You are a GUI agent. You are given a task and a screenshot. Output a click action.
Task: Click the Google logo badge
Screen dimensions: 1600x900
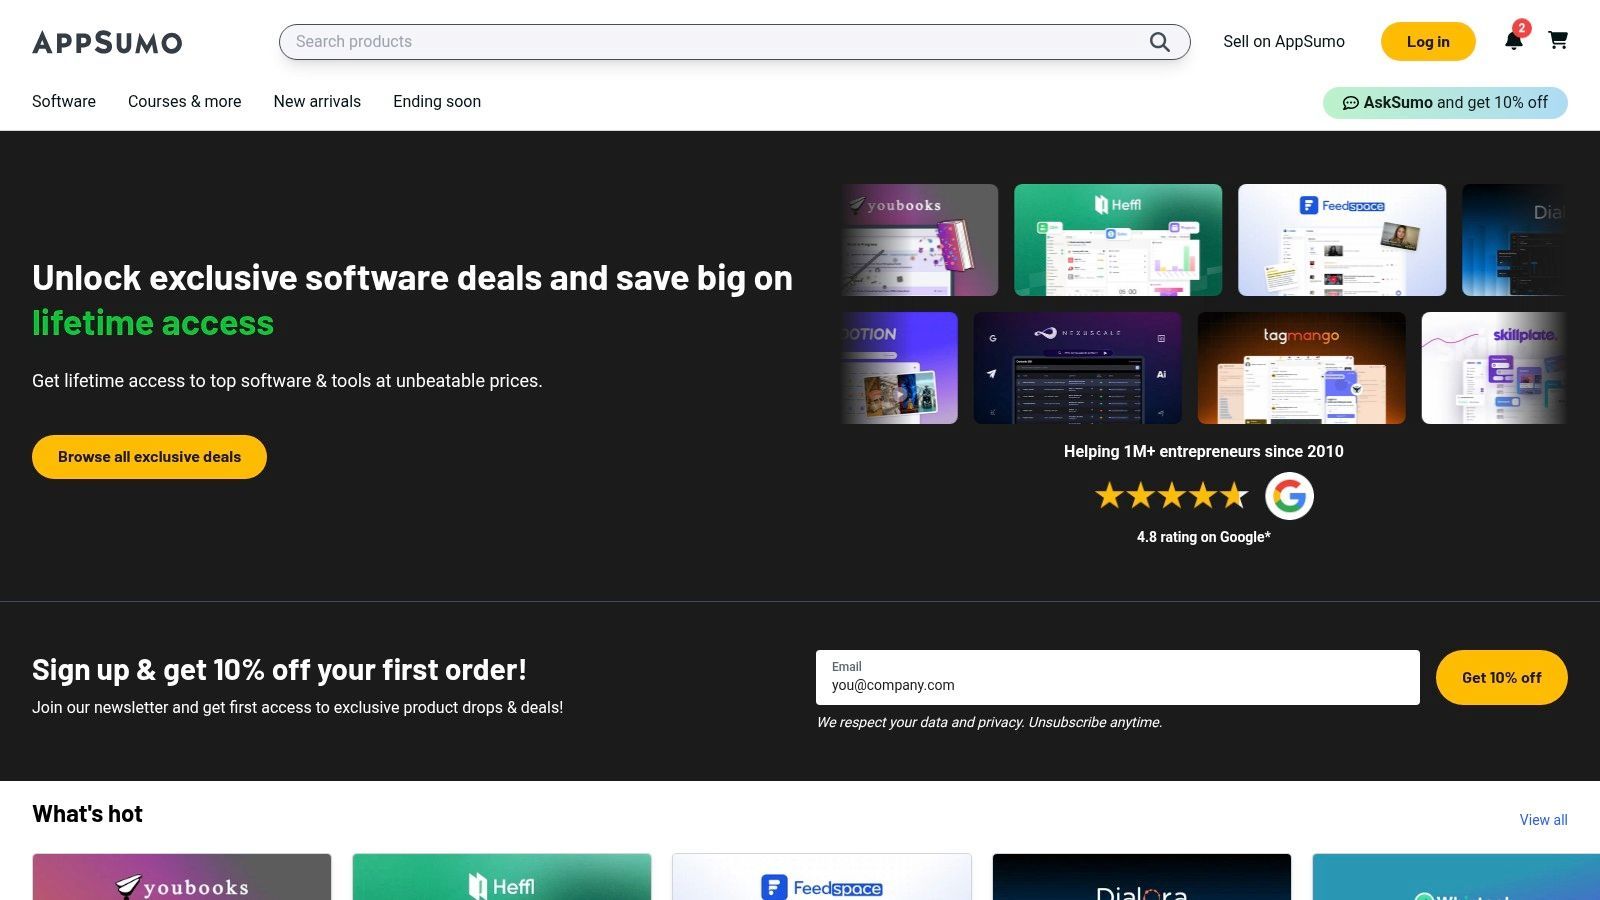1289,496
